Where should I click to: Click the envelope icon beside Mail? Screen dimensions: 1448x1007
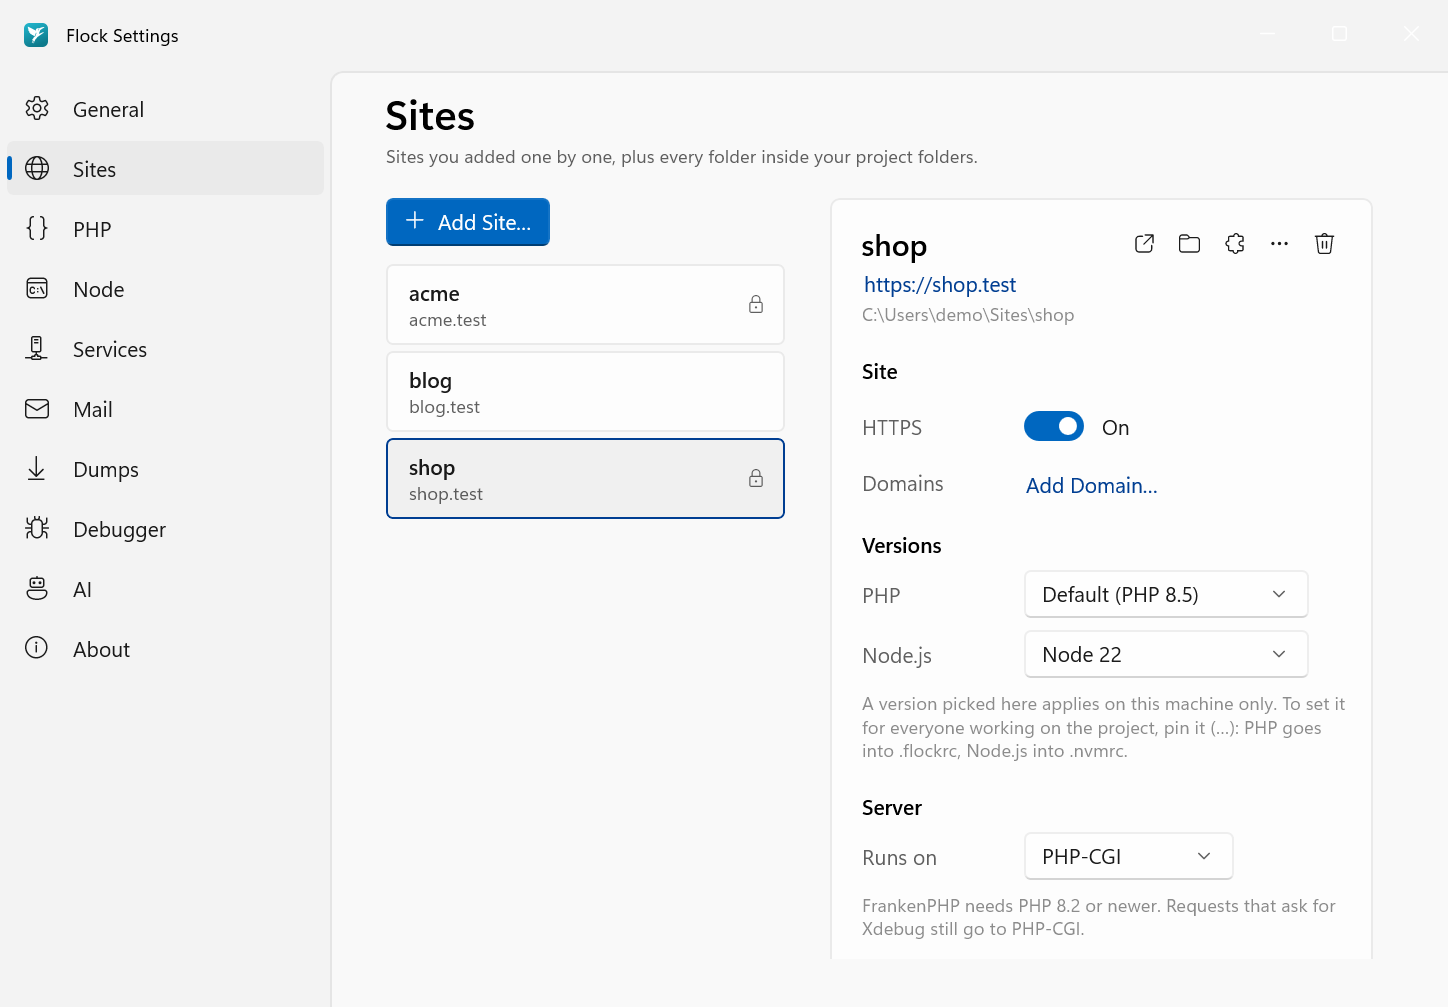[x=37, y=409]
